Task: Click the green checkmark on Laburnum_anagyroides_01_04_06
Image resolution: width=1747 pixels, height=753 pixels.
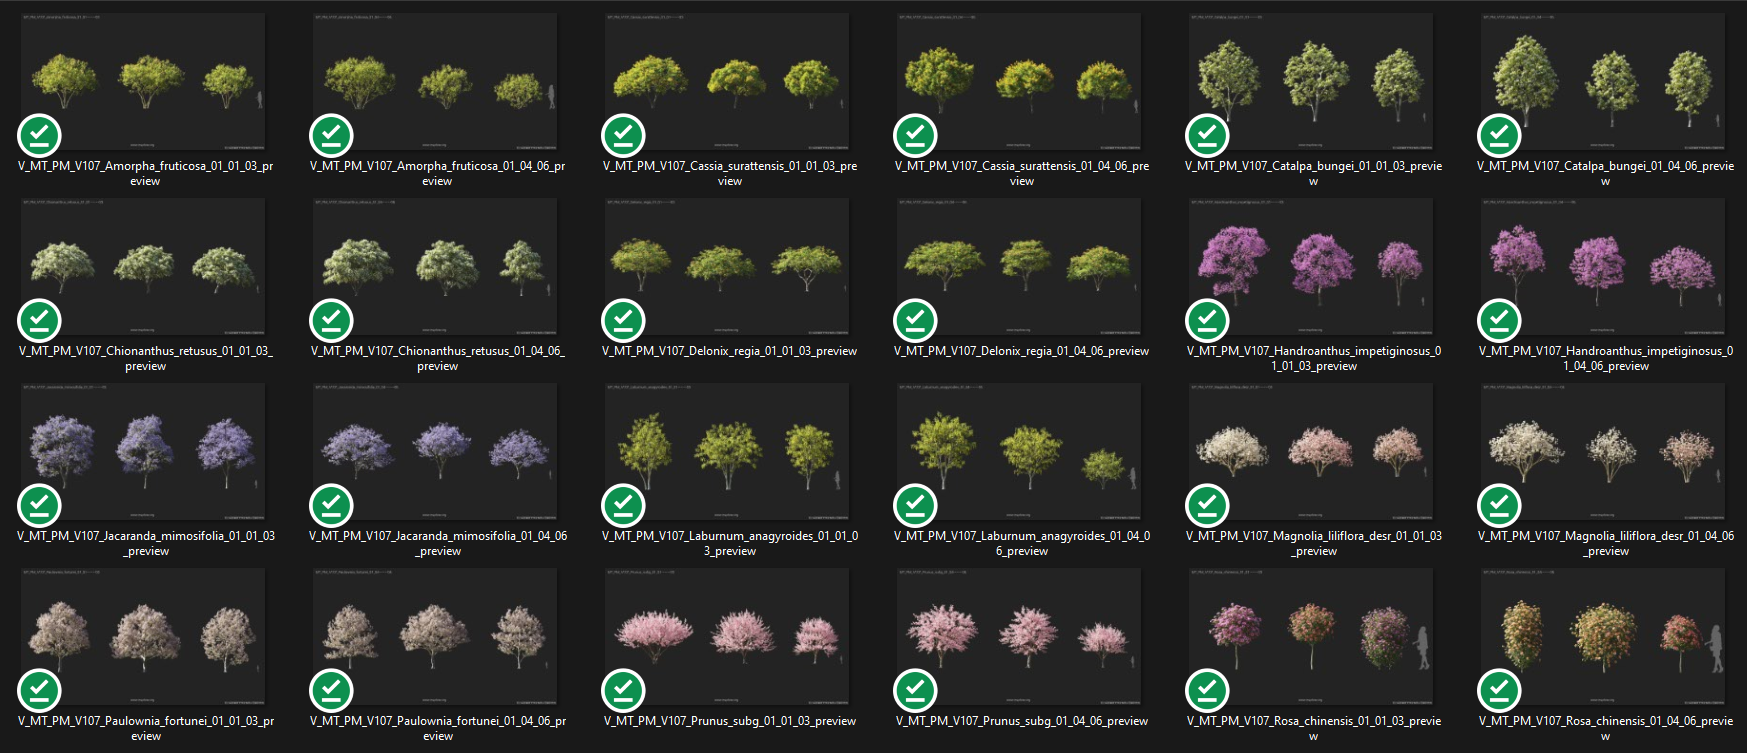Action: click(x=915, y=506)
